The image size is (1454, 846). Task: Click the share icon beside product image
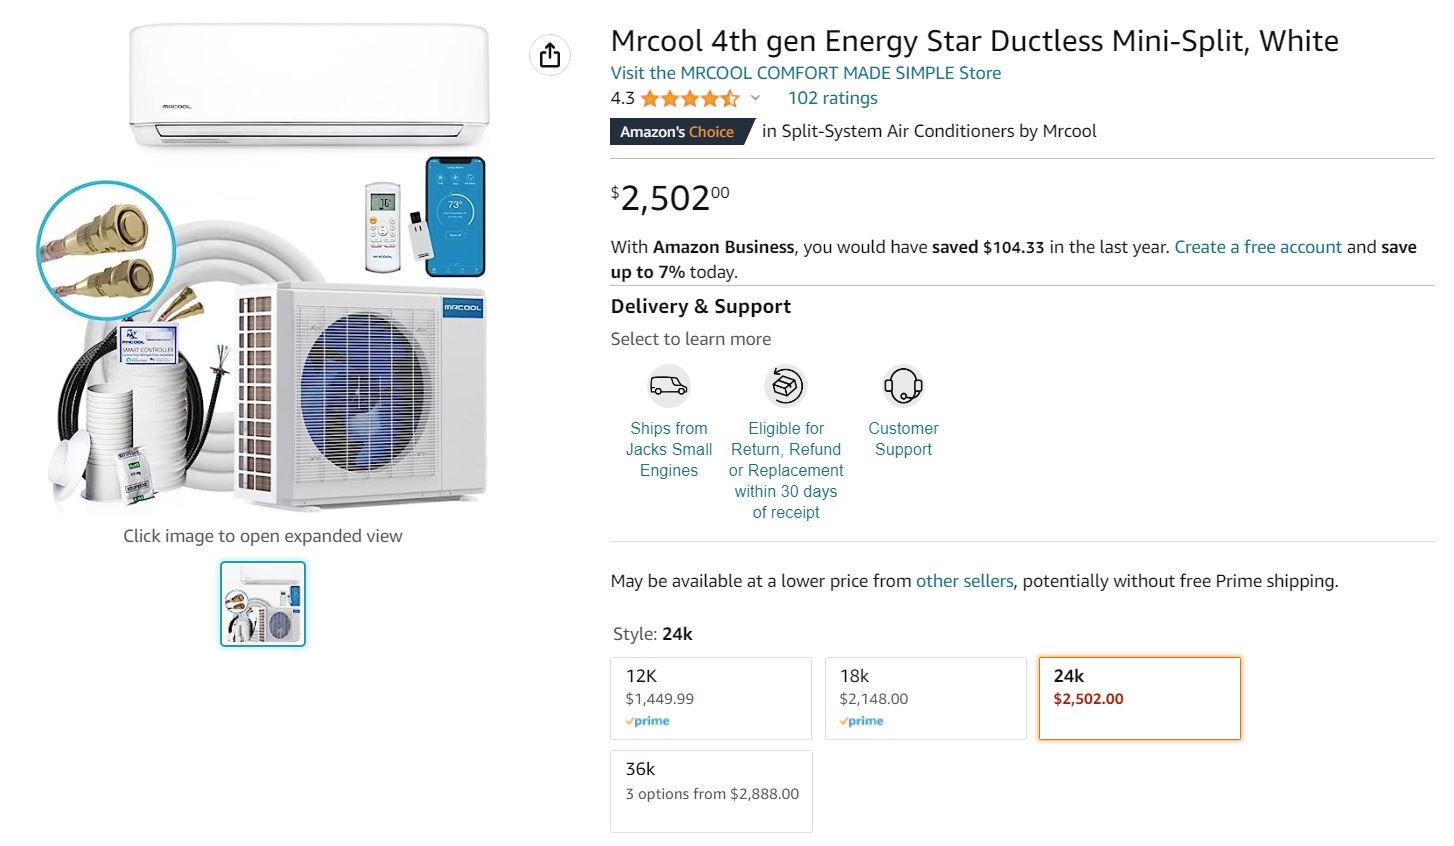(x=550, y=55)
